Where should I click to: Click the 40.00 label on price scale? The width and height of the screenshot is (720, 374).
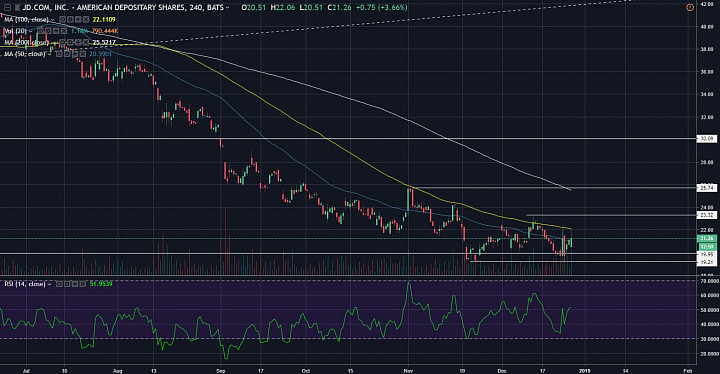pyautogui.click(x=707, y=27)
